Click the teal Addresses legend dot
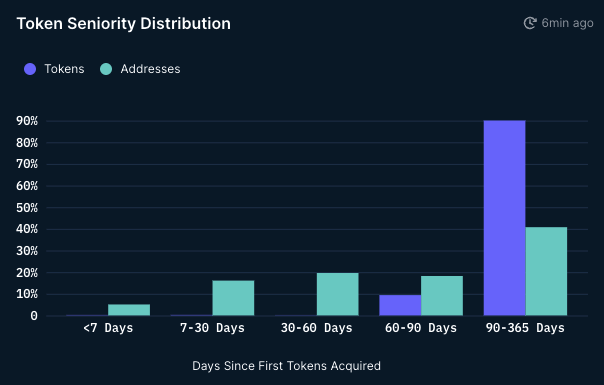Viewport: 604px width, 385px height. [106, 69]
